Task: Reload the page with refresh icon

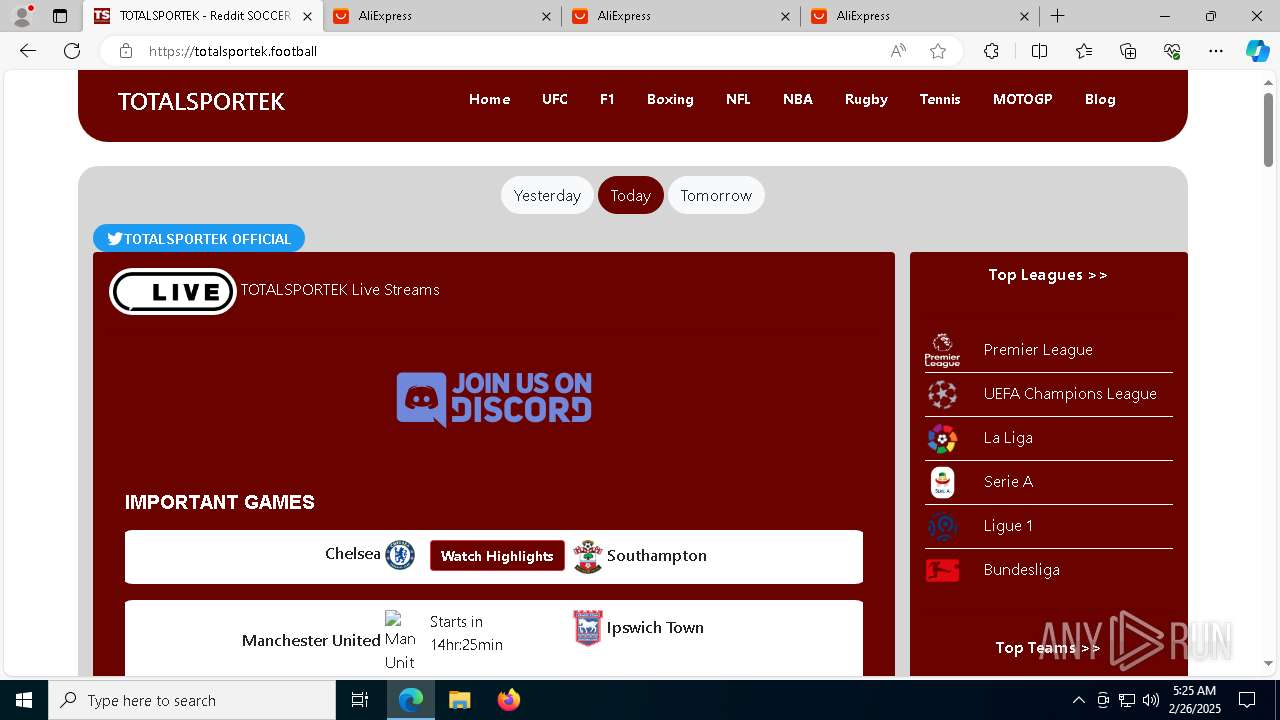Action: coord(72,51)
